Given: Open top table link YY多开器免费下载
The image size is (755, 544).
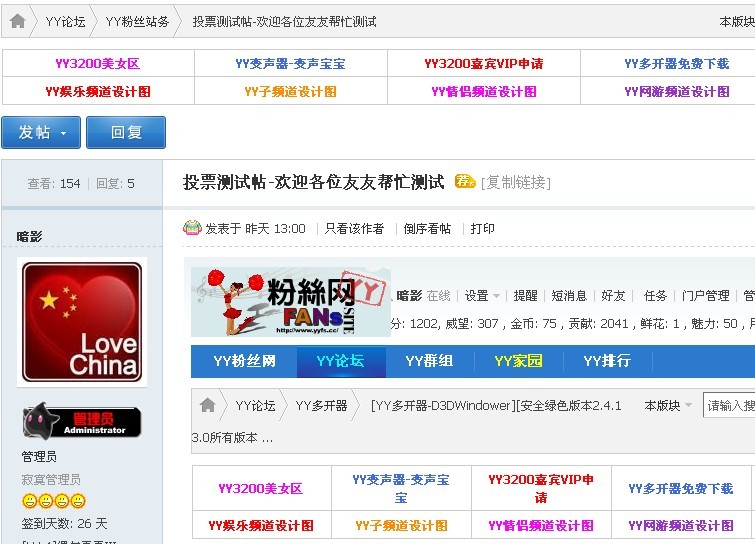Looking at the screenshot, I should 677,64.
